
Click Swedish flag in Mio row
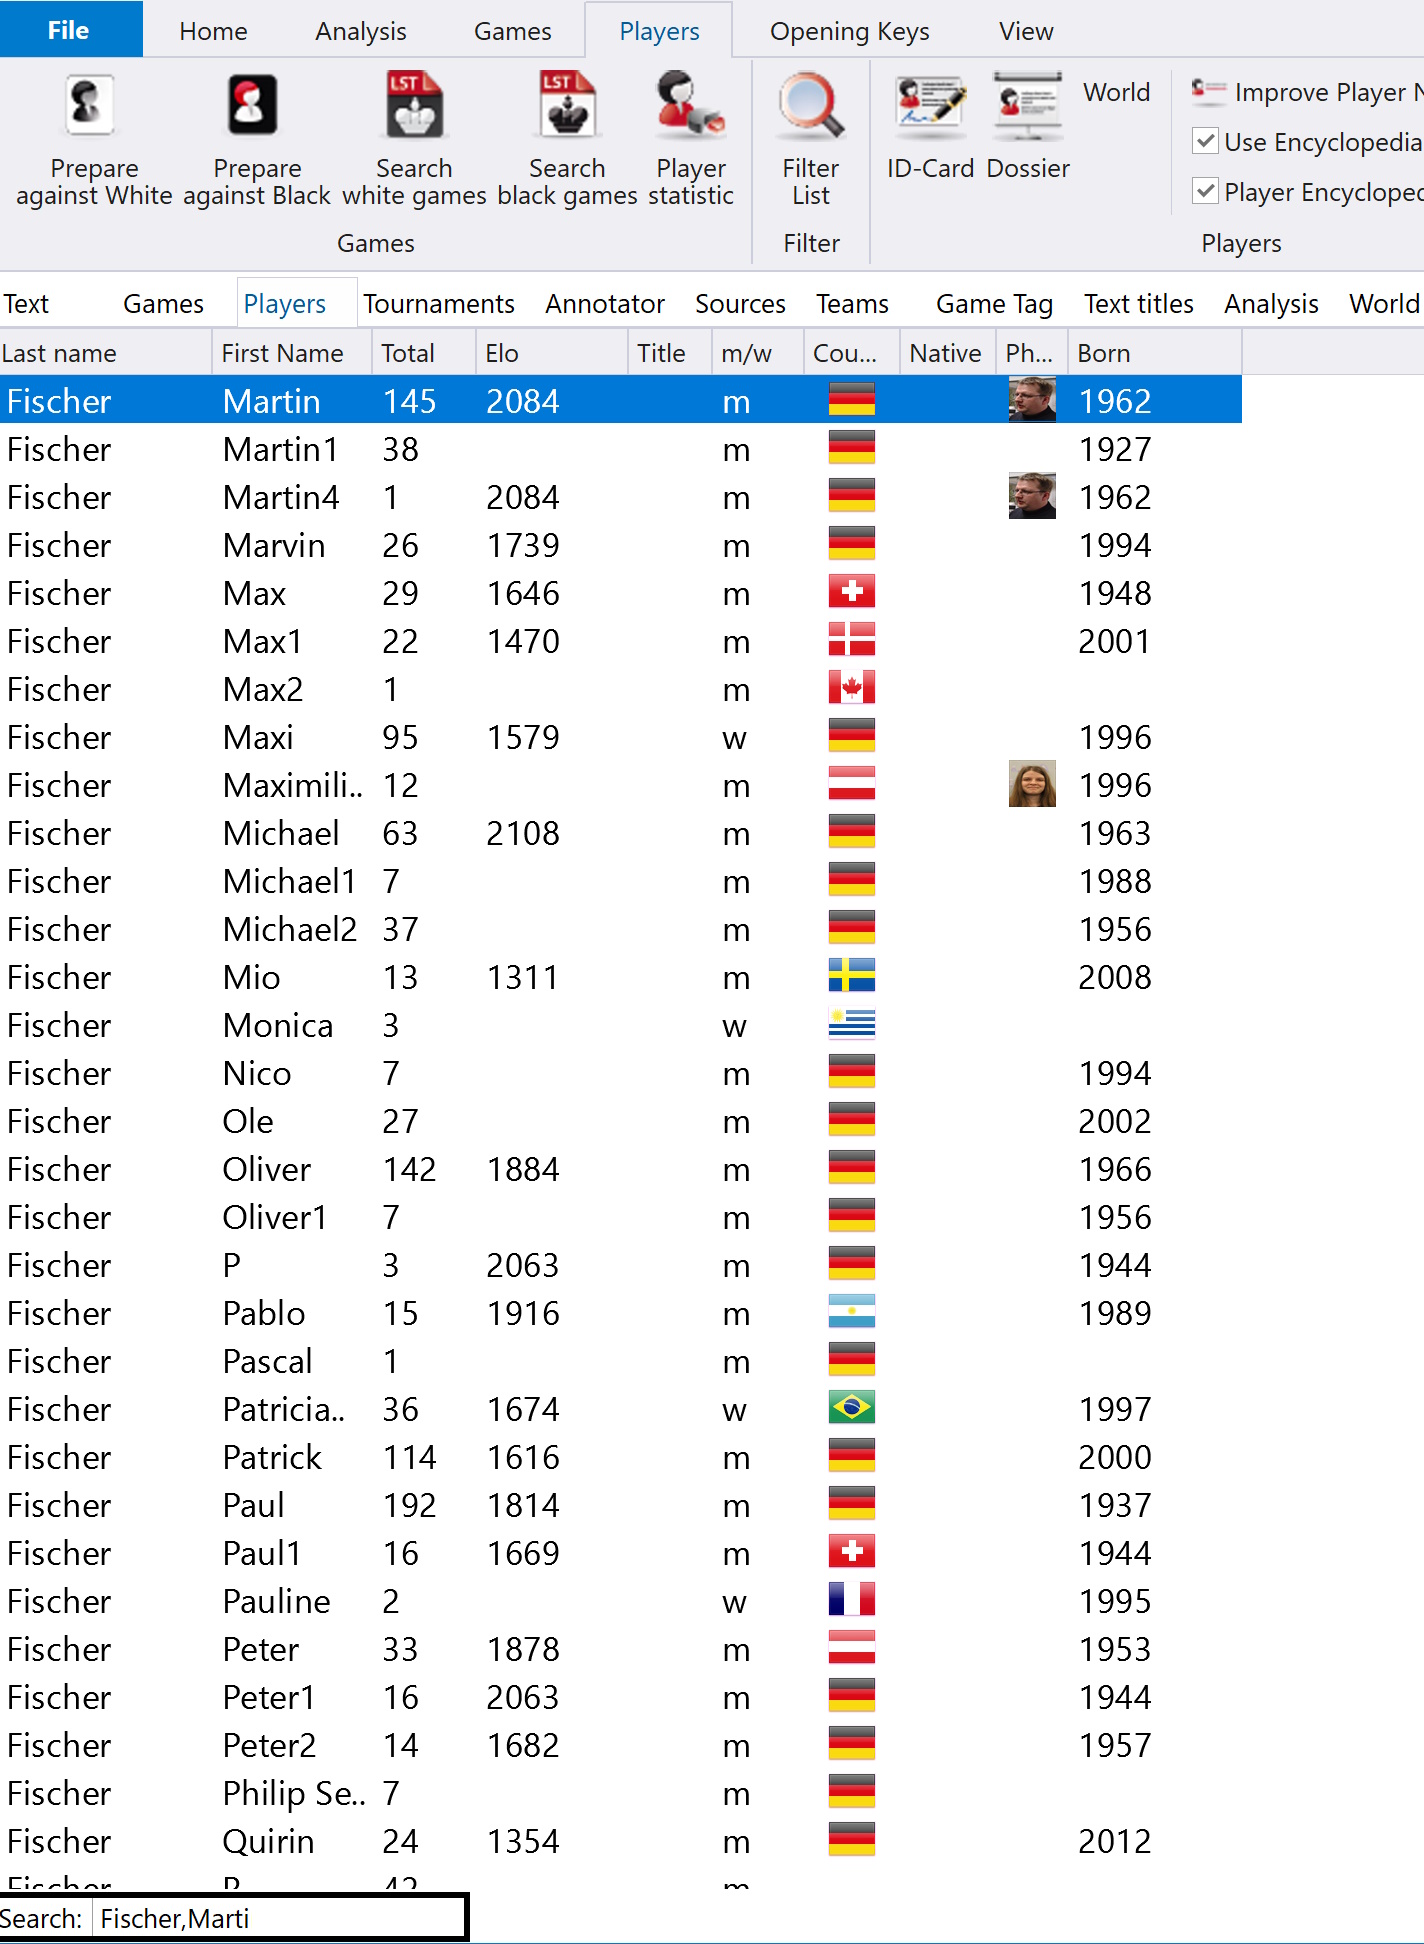[852, 975]
